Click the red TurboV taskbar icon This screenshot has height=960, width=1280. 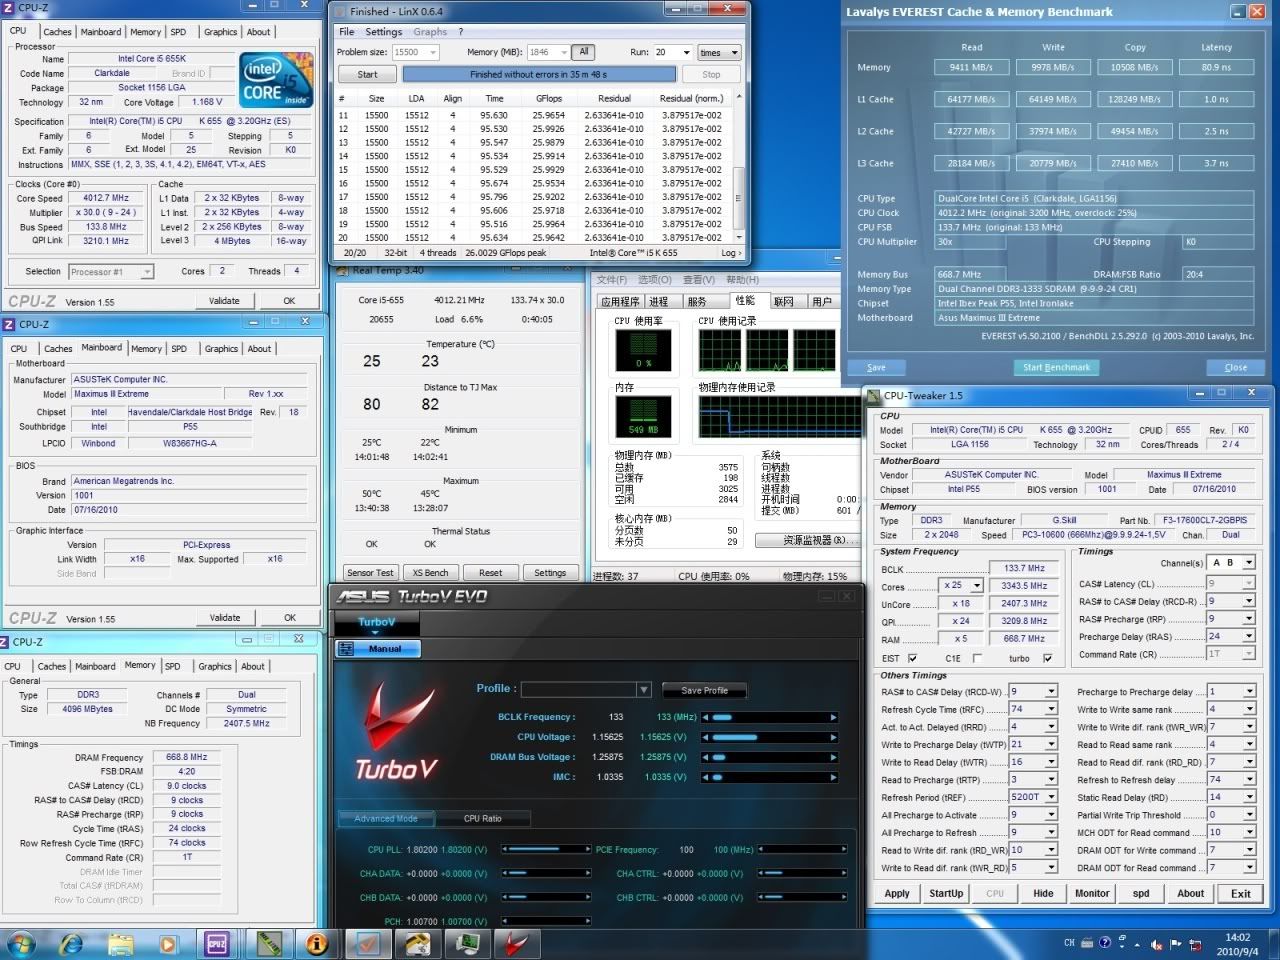click(x=515, y=943)
